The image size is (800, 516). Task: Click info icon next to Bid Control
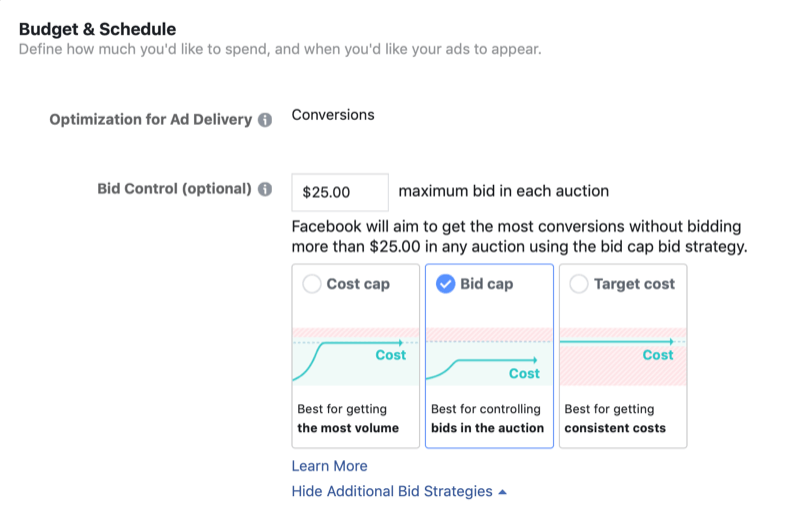click(265, 189)
